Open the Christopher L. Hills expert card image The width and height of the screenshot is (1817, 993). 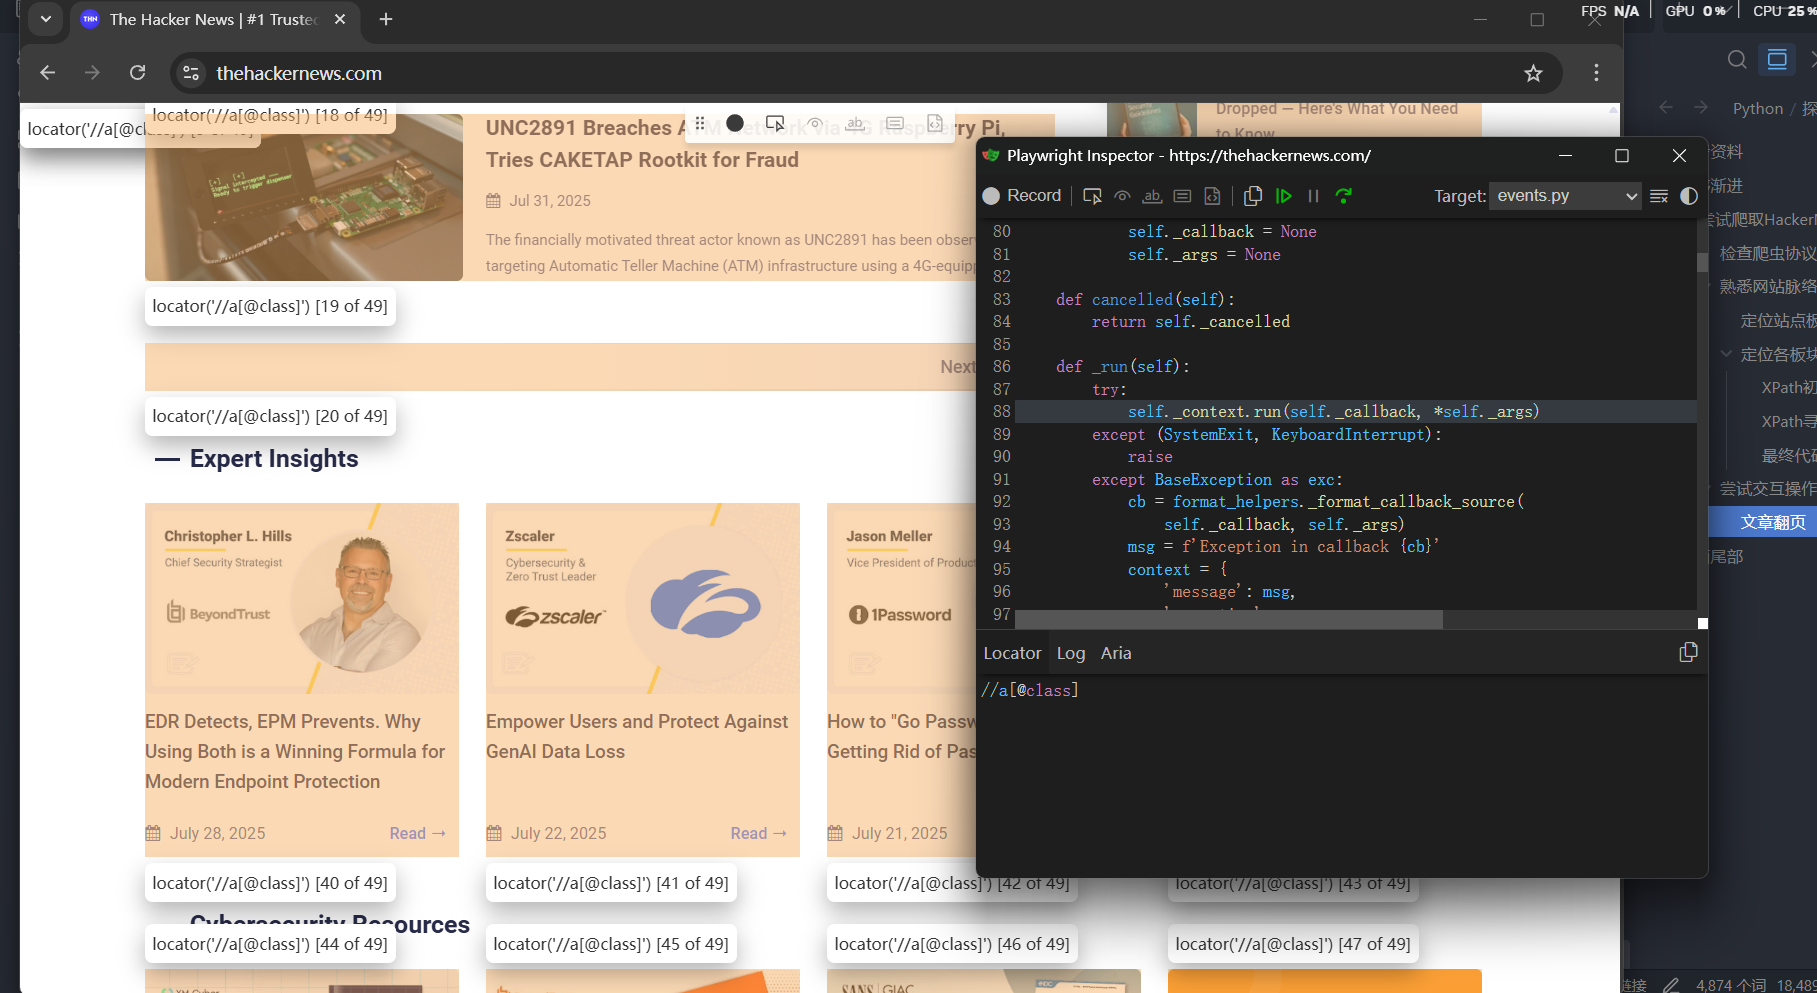point(302,599)
